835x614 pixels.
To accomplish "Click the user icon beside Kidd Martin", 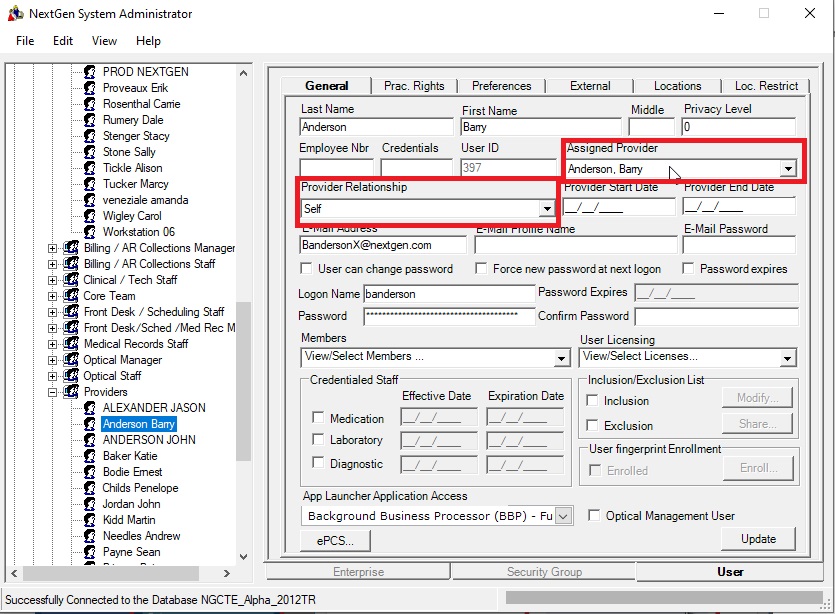I will [90, 520].
